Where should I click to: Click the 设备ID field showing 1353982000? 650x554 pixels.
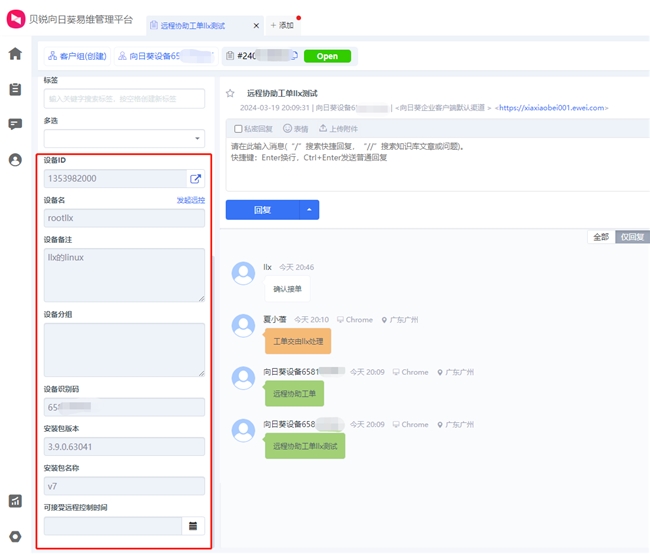[115, 179]
